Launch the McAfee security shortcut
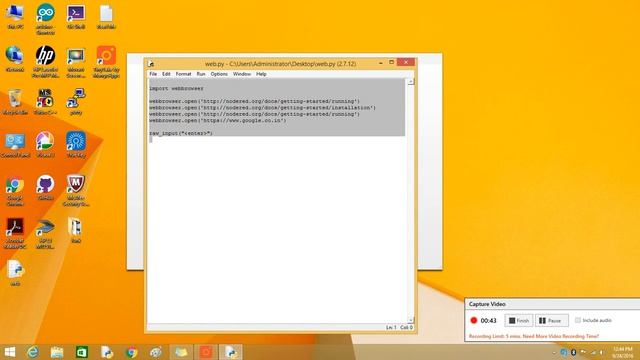 (x=76, y=191)
